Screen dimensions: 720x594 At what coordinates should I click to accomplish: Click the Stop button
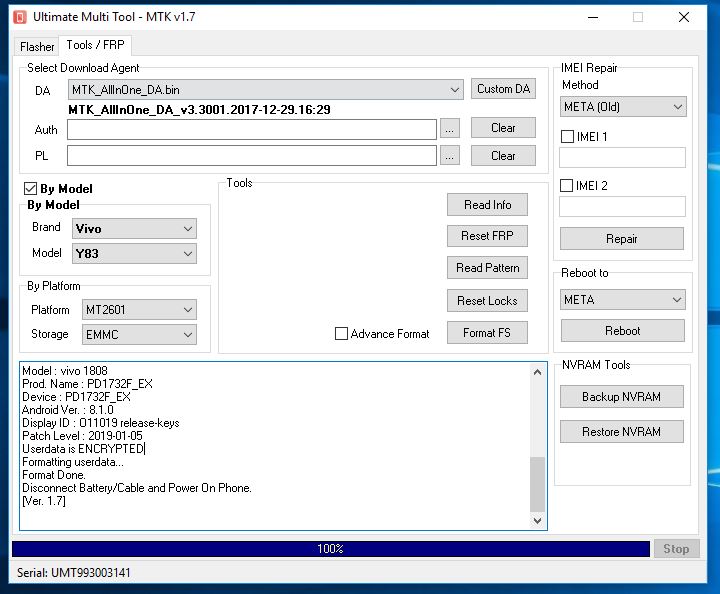[x=676, y=549]
